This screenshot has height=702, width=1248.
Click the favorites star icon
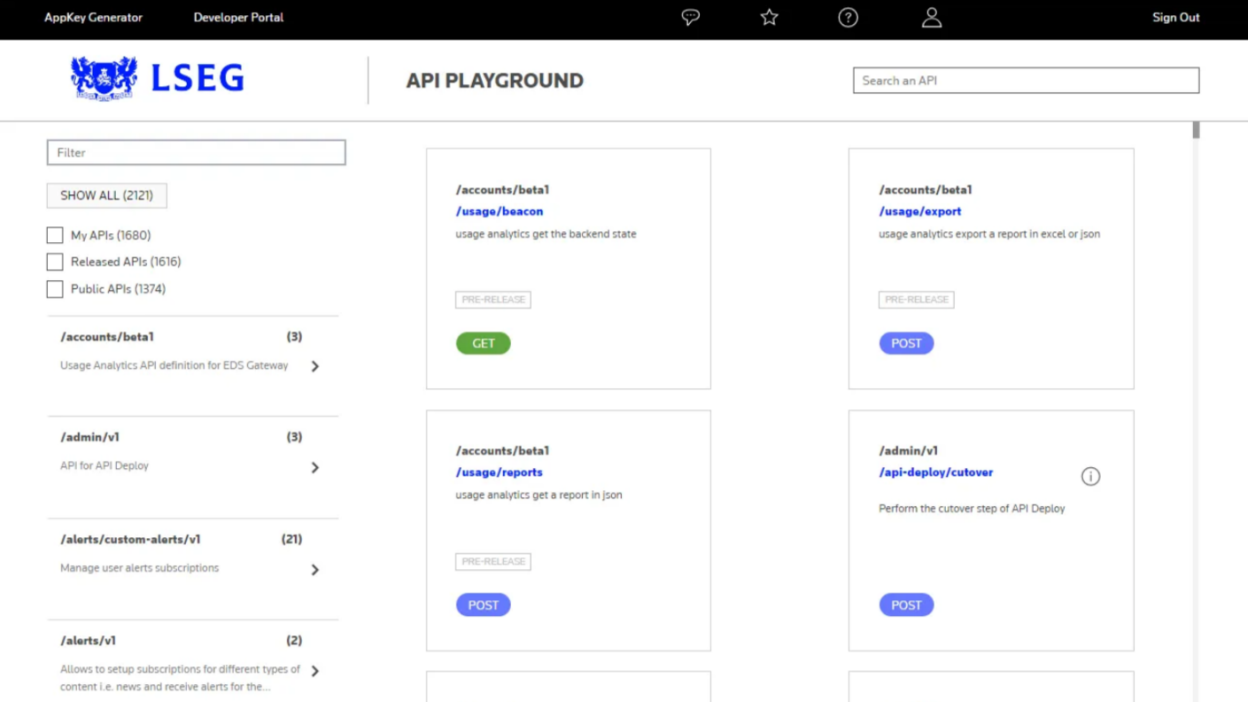point(768,17)
